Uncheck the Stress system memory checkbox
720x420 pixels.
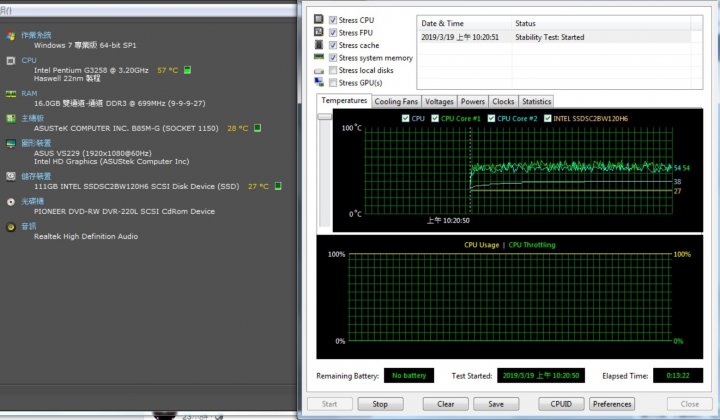333,58
